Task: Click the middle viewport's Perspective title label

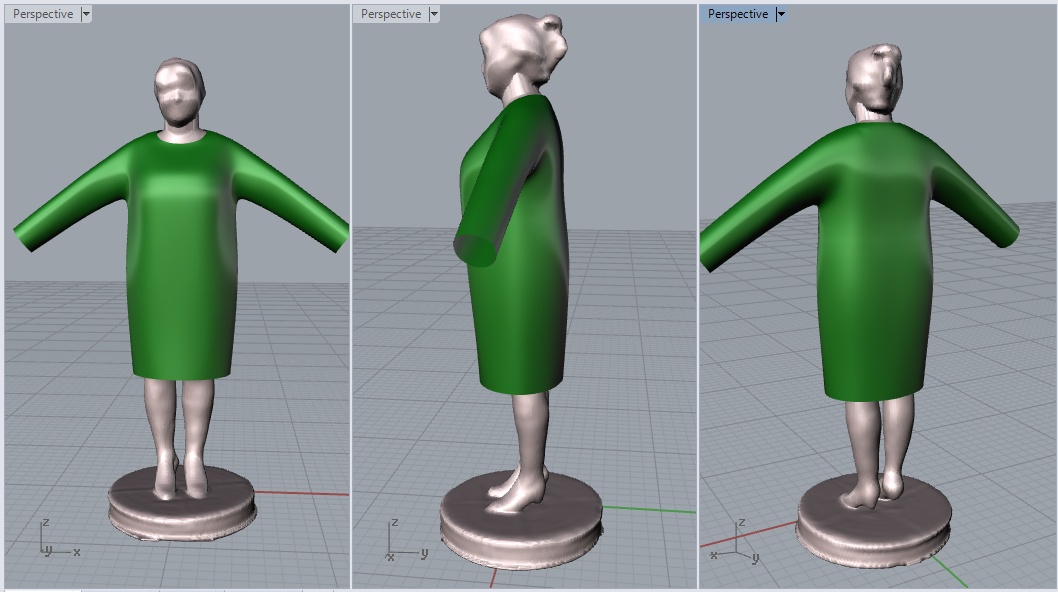Action: point(391,14)
